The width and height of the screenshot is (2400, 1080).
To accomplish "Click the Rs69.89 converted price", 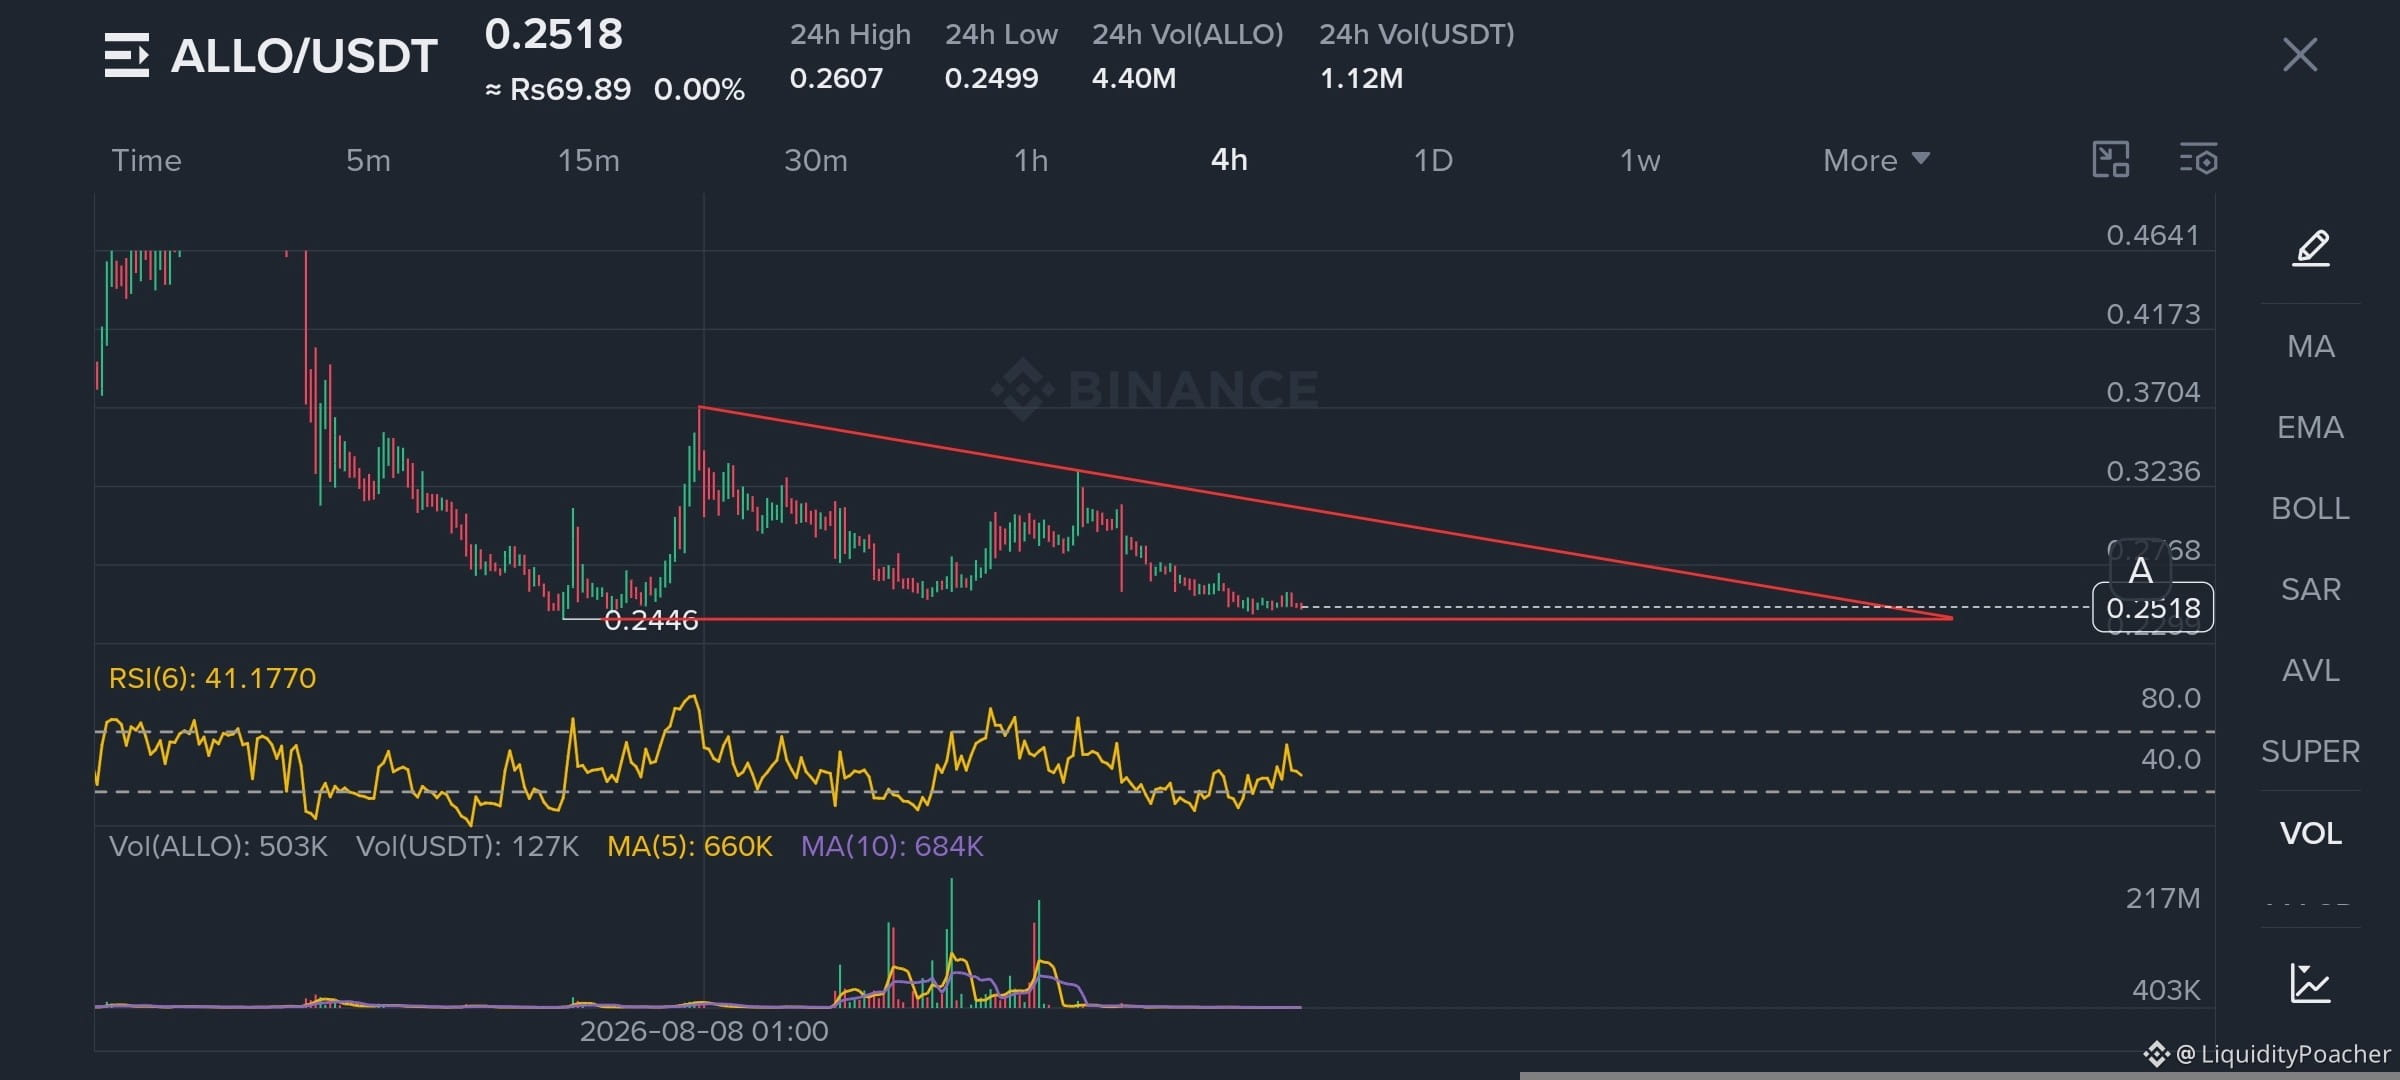I will click(x=570, y=90).
